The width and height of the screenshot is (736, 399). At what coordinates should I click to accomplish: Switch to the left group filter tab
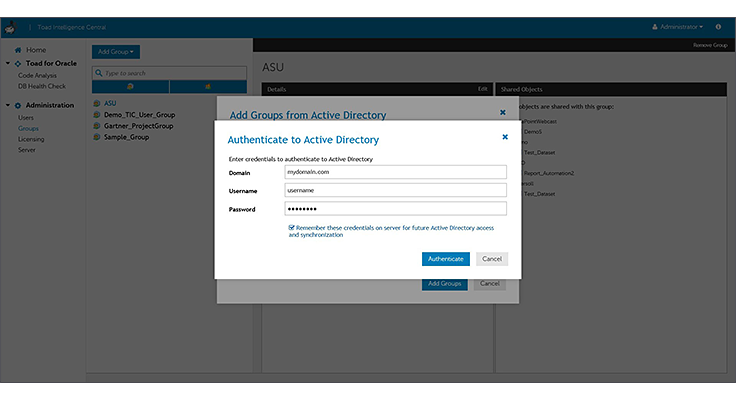click(x=130, y=86)
